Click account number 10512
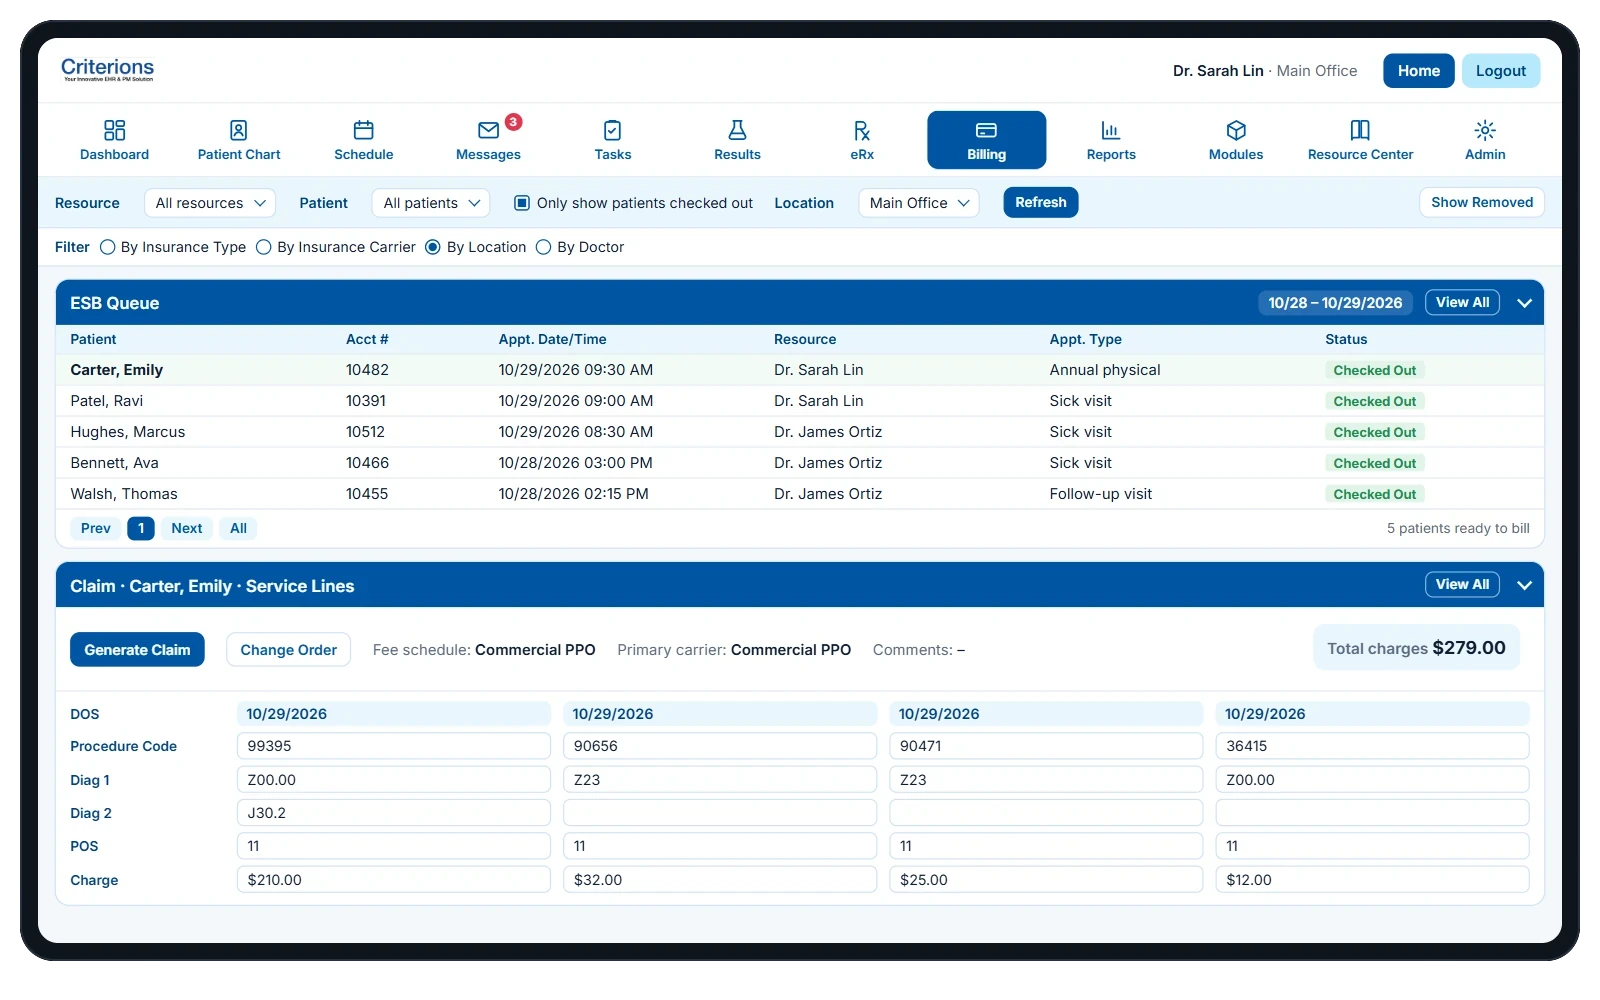 pyautogui.click(x=365, y=432)
